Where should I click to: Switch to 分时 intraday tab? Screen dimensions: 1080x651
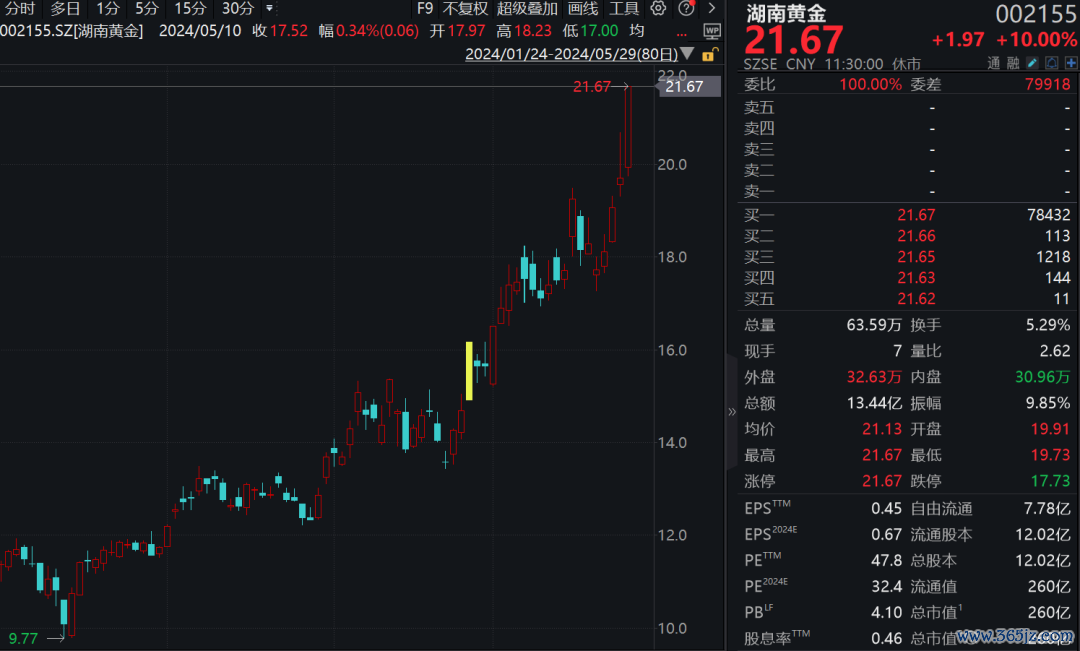coord(20,9)
